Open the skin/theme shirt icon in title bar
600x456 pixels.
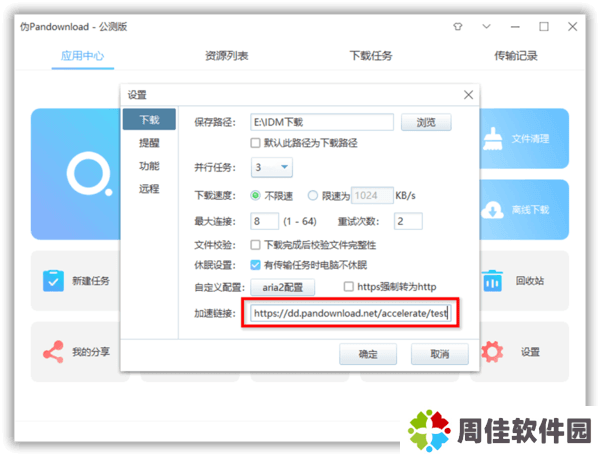[x=457, y=26]
